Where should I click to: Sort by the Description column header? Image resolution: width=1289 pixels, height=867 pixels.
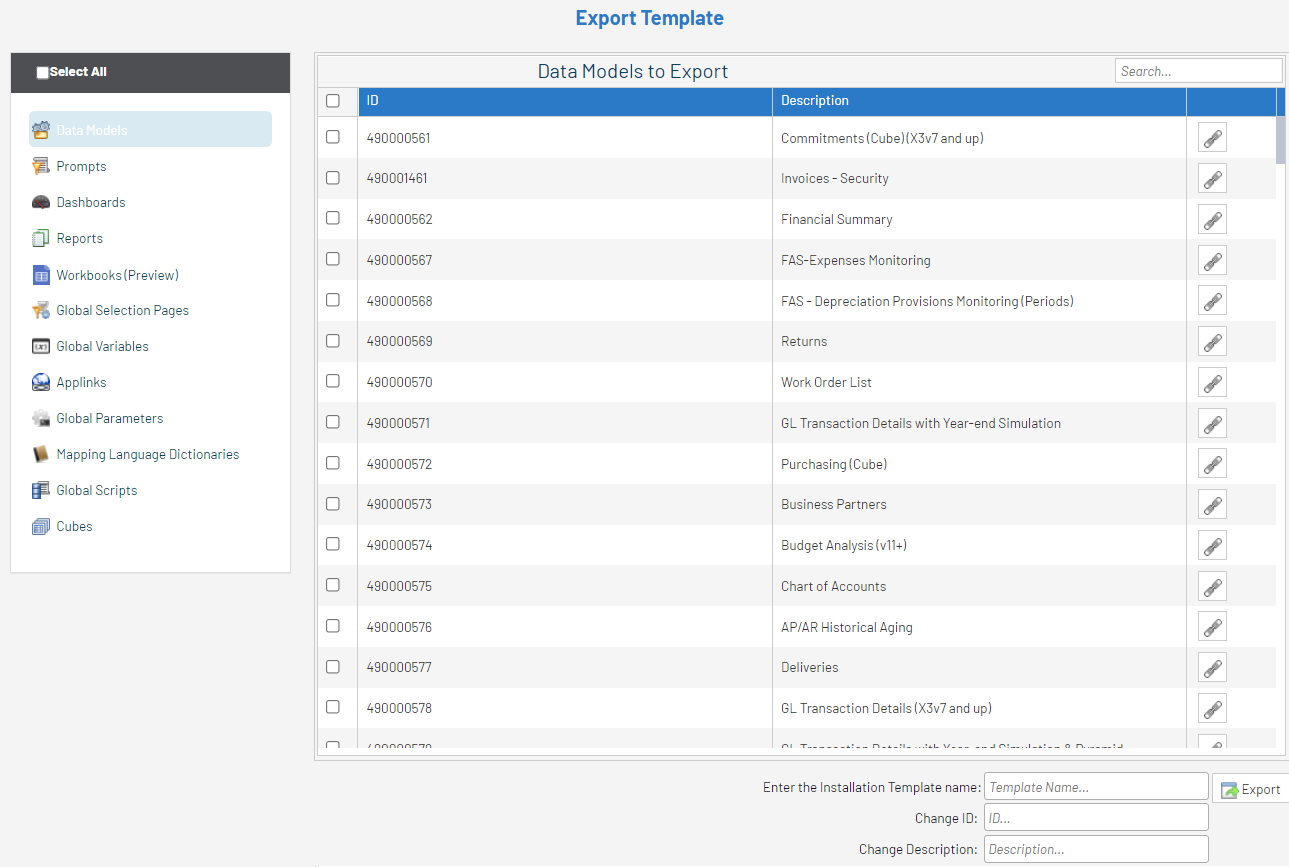[815, 101]
